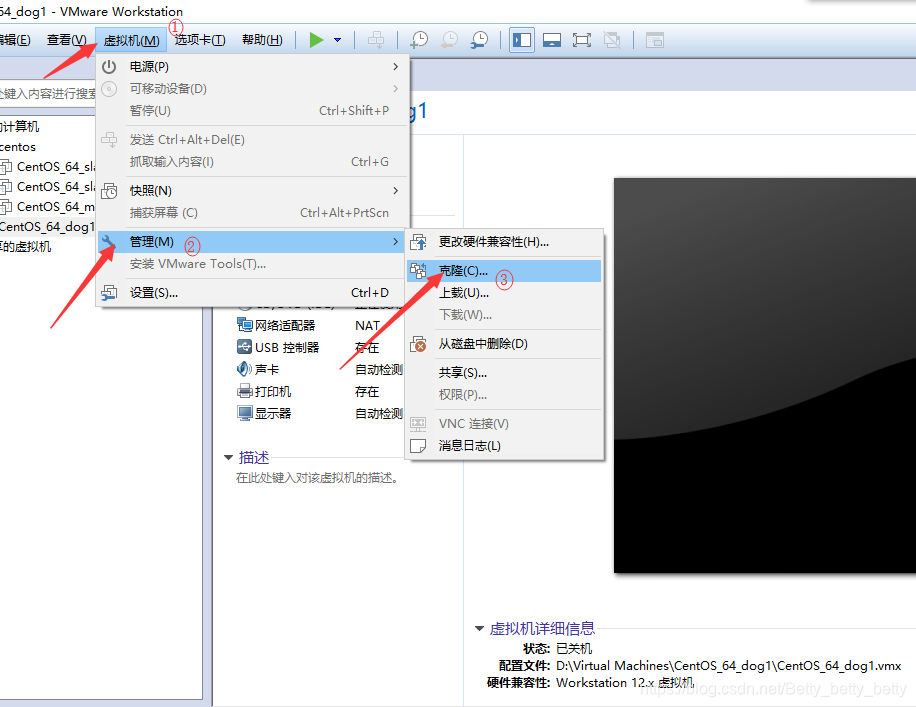Select CentOS_64_dog1 in the library
The image size is (916, 707).
pos(47,227)
